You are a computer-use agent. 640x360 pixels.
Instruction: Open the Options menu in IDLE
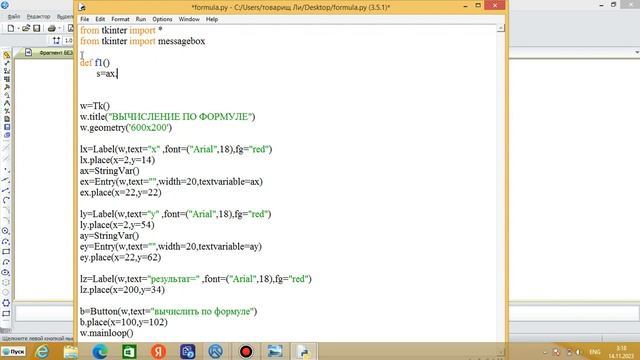pyautogui.click(x=162, y=19)
